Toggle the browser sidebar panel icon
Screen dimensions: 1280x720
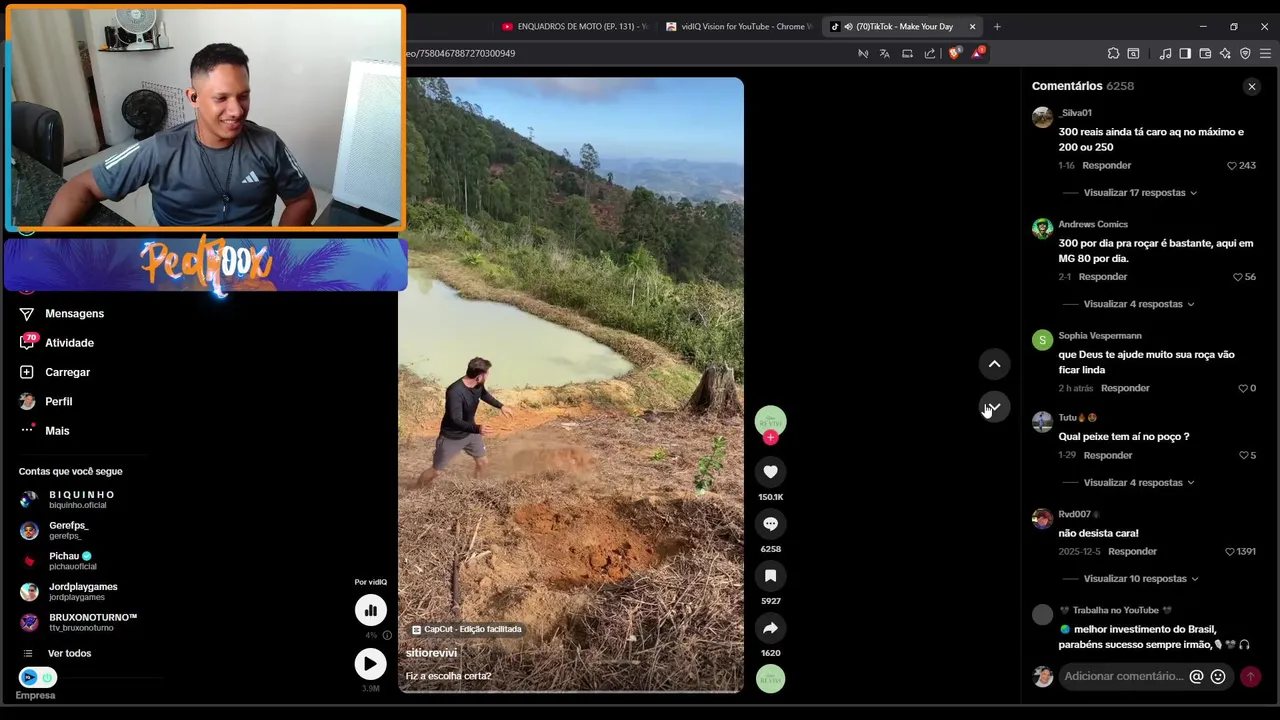1185,54
